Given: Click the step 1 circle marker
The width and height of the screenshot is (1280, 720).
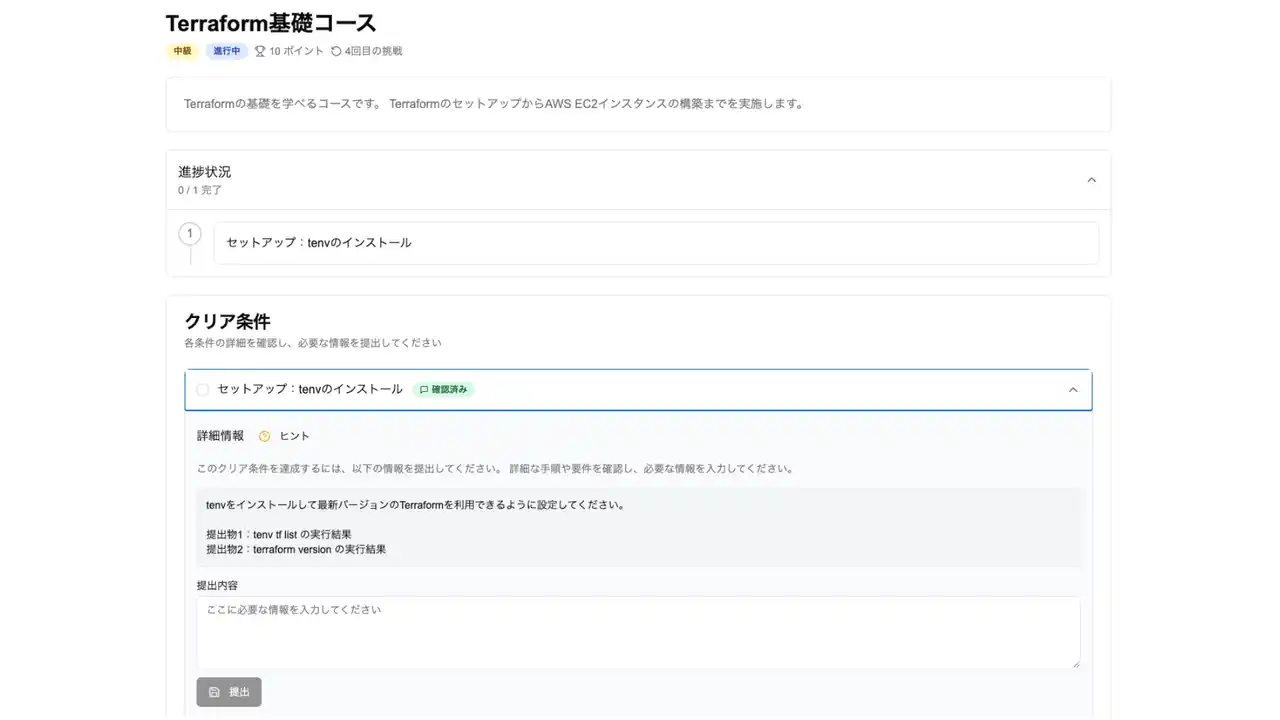Looking at the screenshot, I should (190, 234).
